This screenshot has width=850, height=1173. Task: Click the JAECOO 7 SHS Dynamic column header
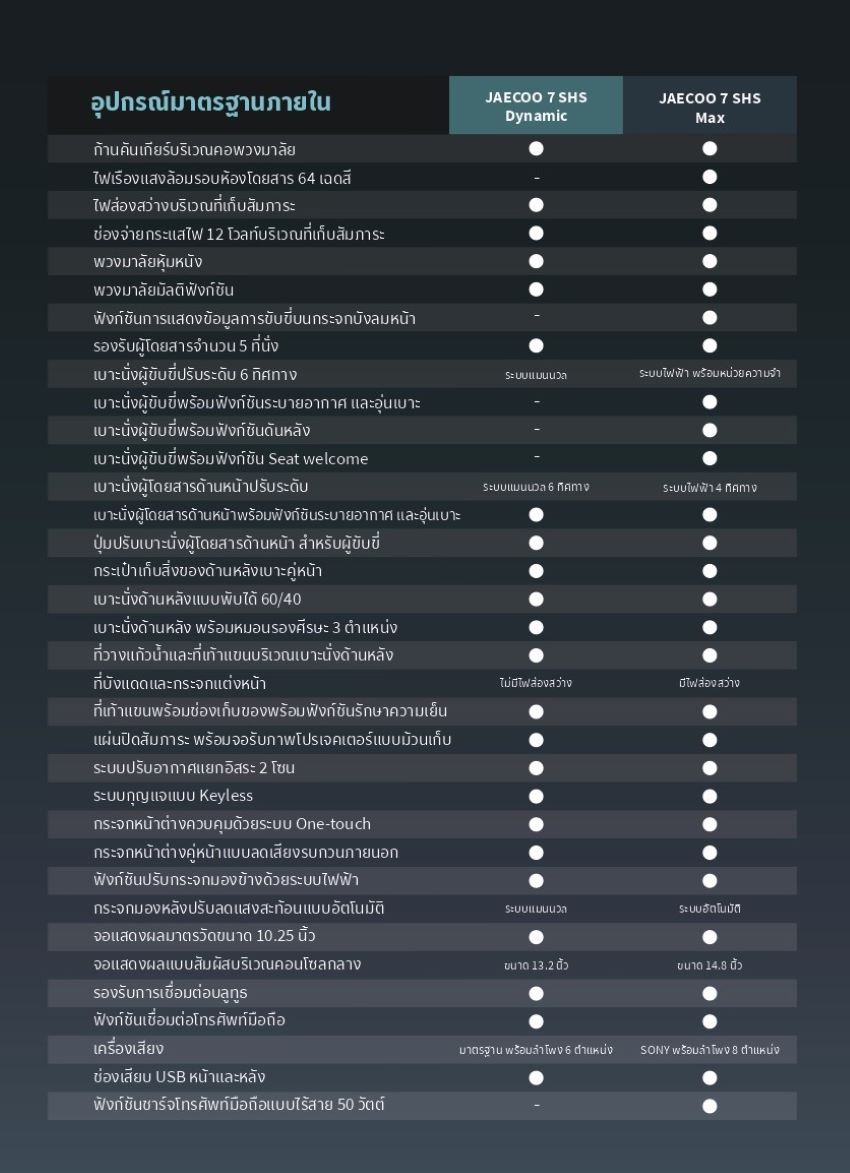[x=536, y=106]
